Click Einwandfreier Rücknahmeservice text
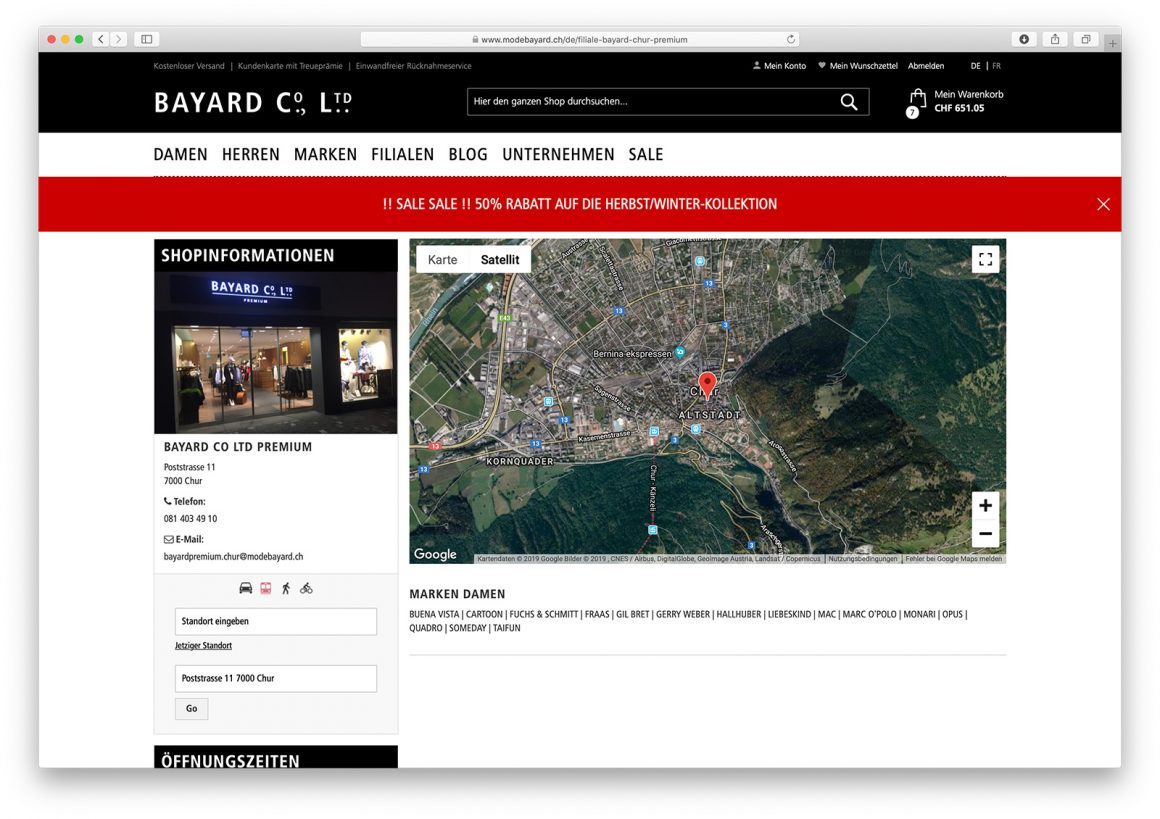Screen dimensions: 1160x819 point(414,66)
